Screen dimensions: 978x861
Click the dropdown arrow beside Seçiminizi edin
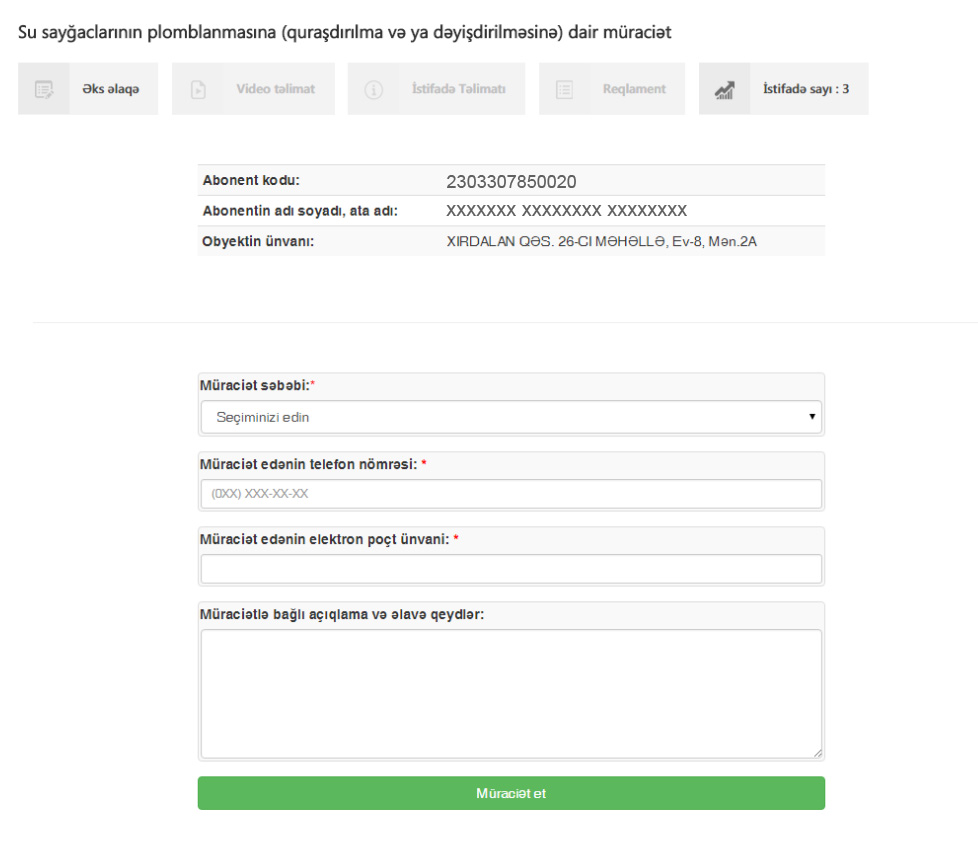tap(811, 416)
